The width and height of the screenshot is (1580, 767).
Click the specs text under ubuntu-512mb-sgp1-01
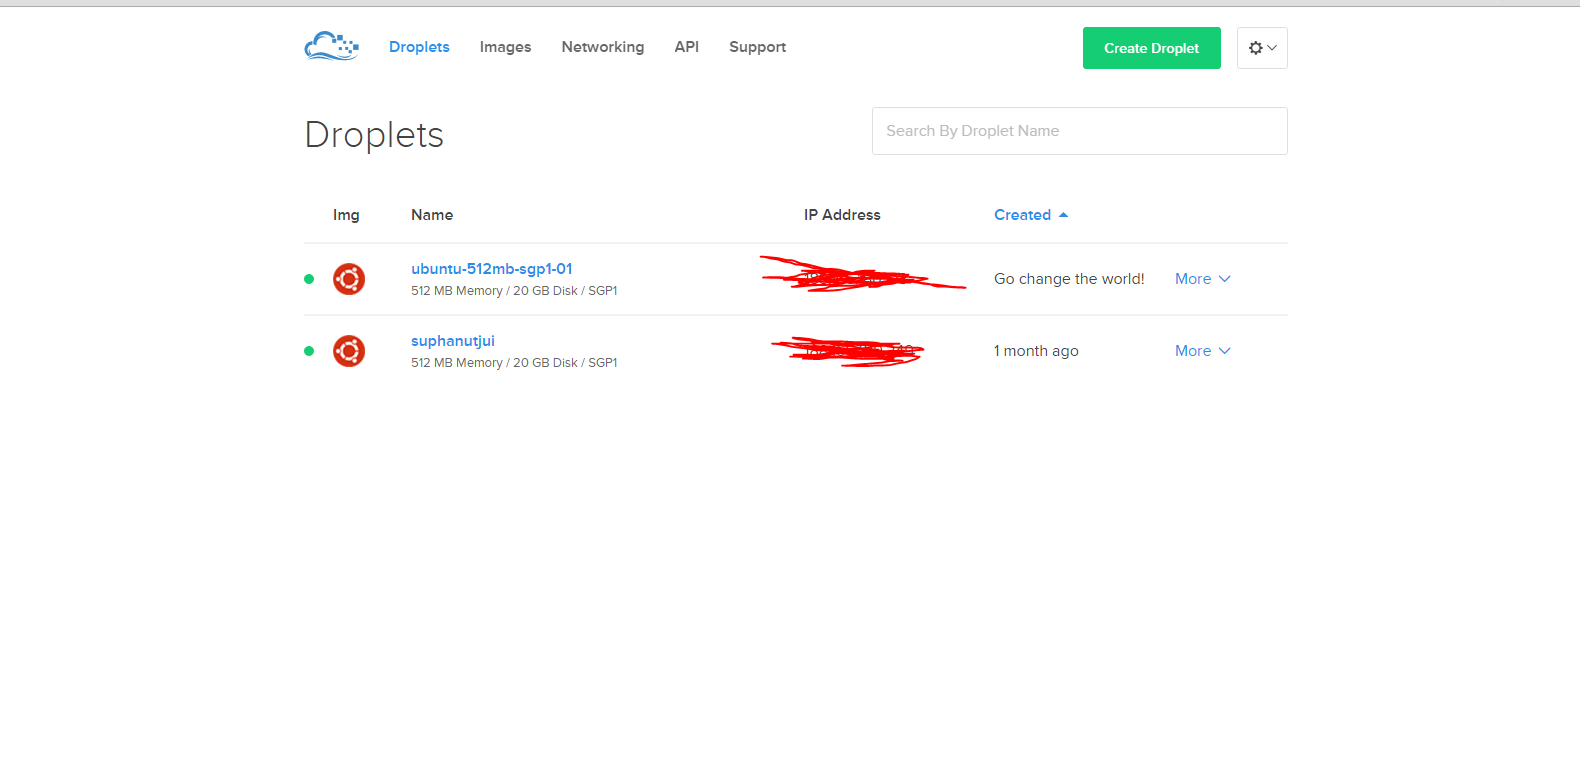click(514, 291)
